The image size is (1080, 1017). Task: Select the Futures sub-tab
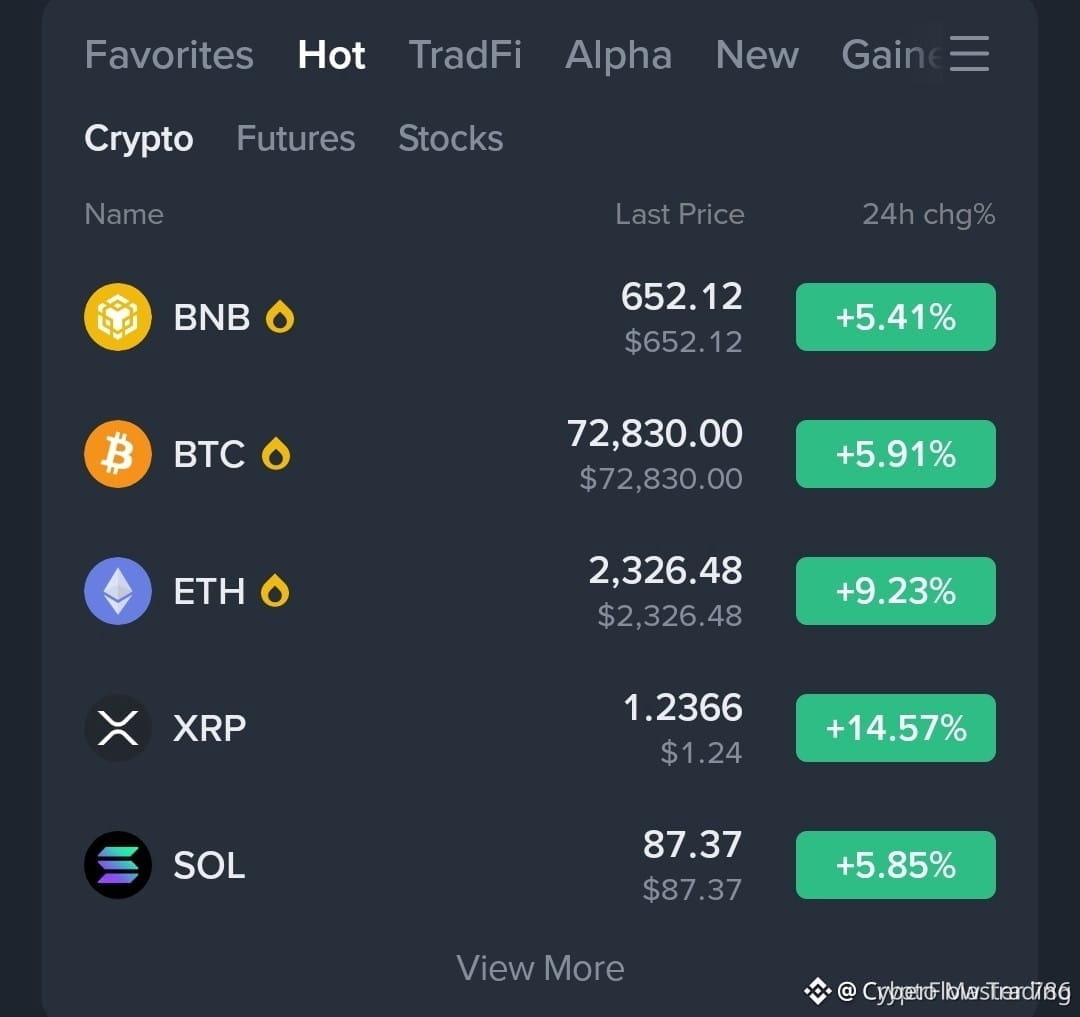[295, 138]
